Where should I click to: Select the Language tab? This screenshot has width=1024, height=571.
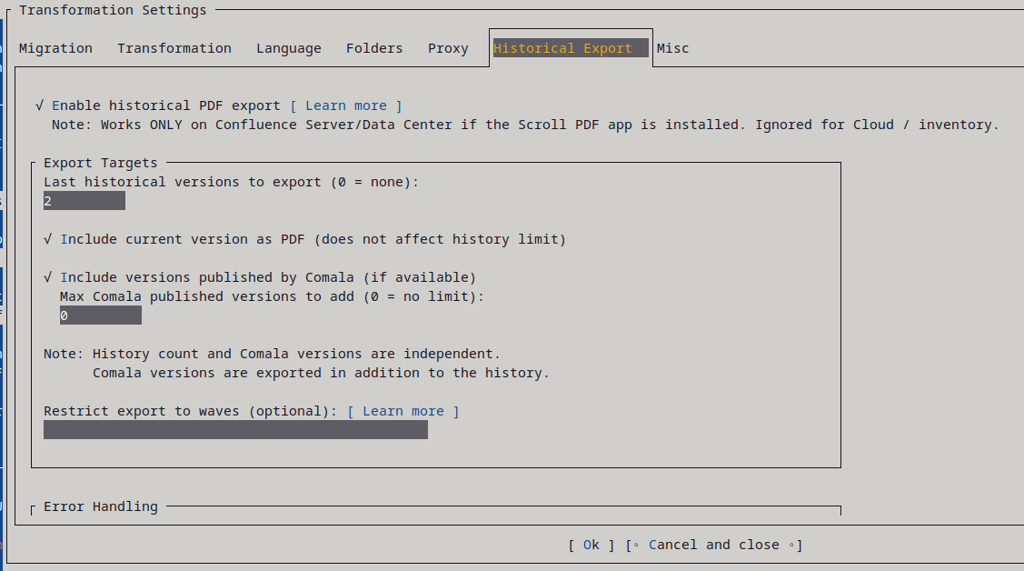click(288, 48)
